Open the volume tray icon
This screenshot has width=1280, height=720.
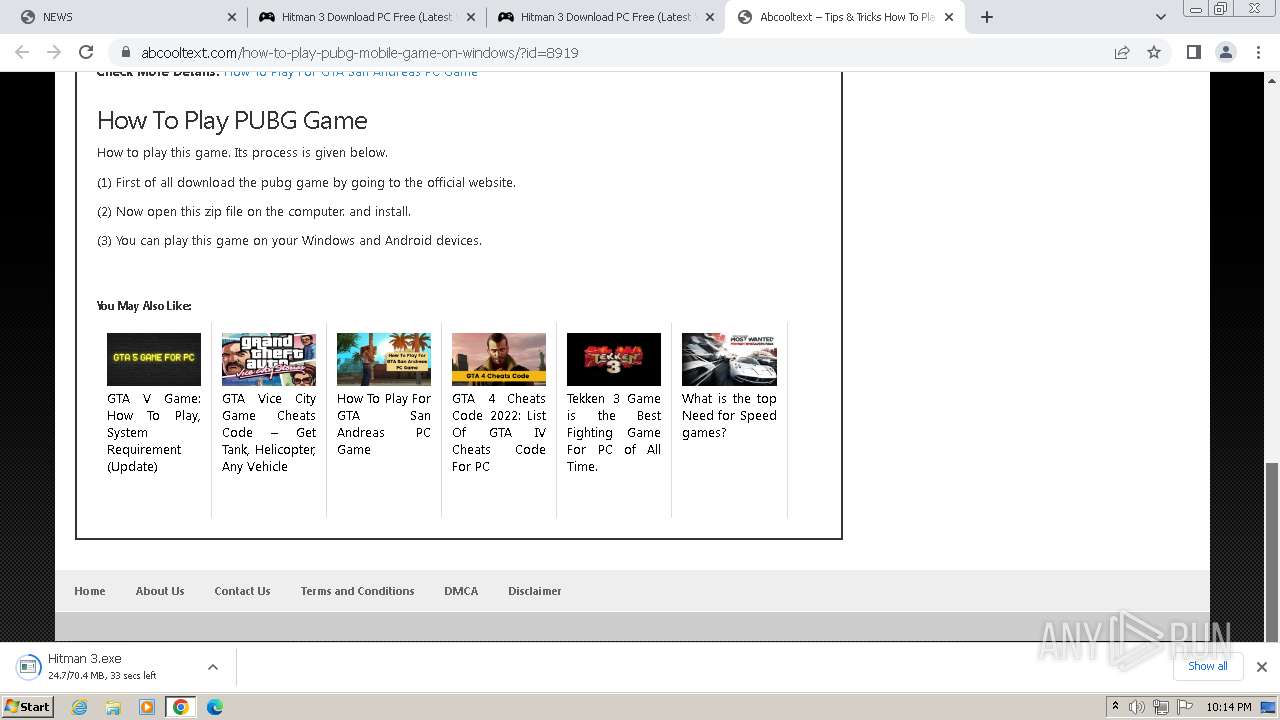1138,707
